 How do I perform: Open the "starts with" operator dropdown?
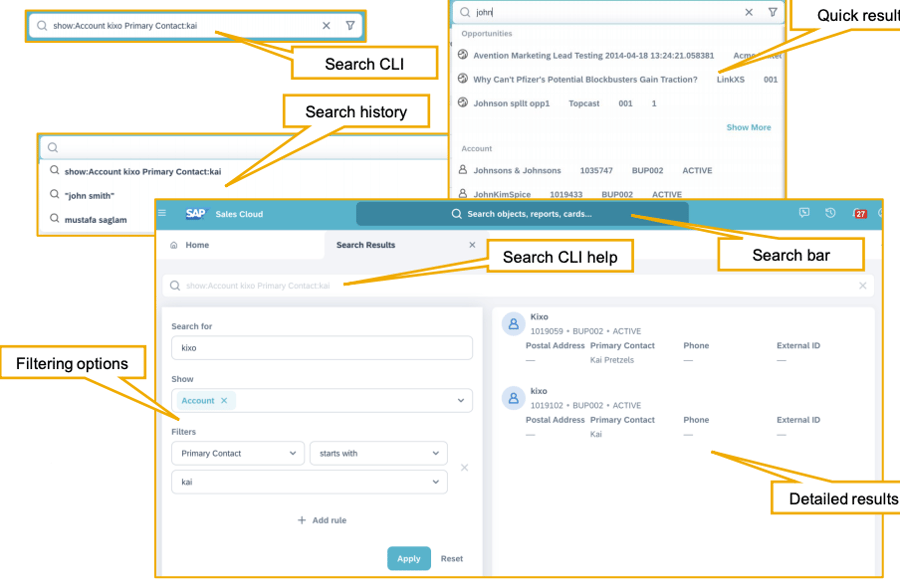(x=379, y=453)
